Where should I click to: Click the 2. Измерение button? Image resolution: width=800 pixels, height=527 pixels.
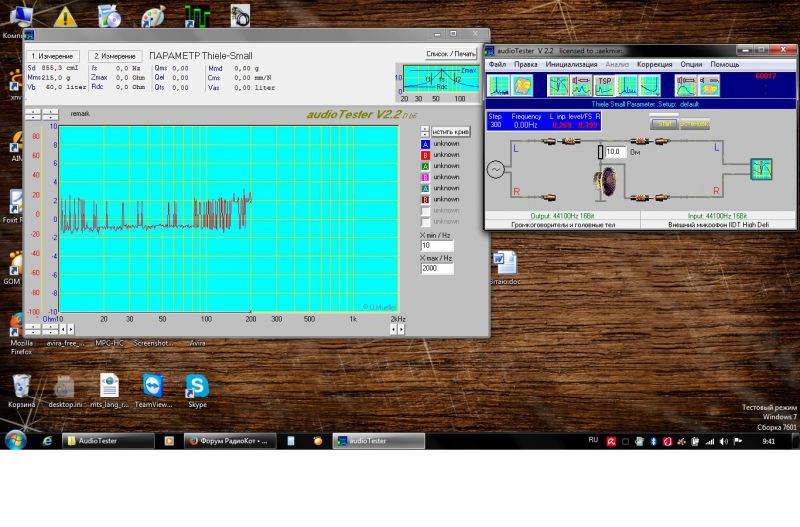pos(115,56)
